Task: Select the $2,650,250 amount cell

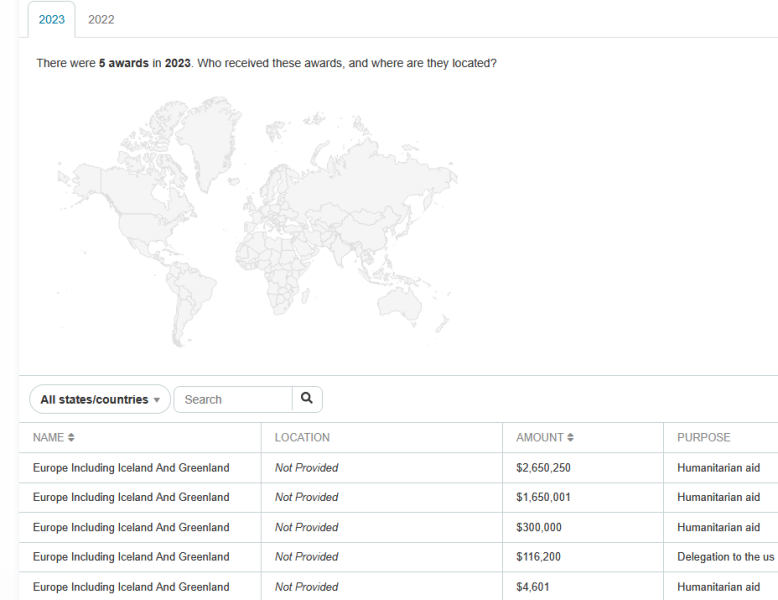Action: (x=543, y=468)
